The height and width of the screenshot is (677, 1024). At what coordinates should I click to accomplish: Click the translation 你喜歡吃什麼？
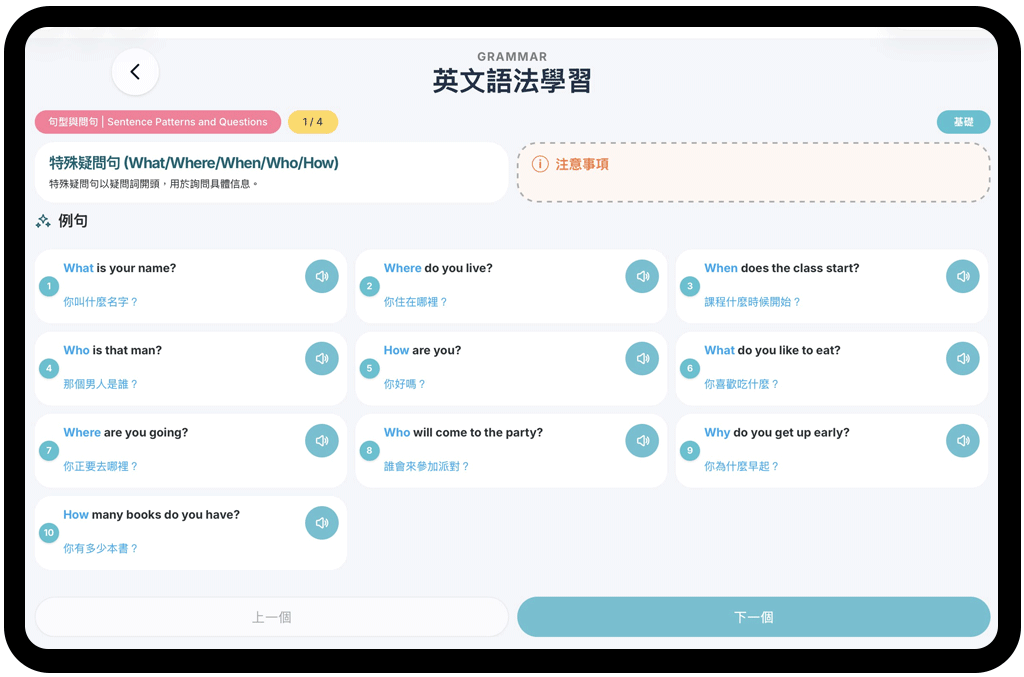click(x=741, y=385)
